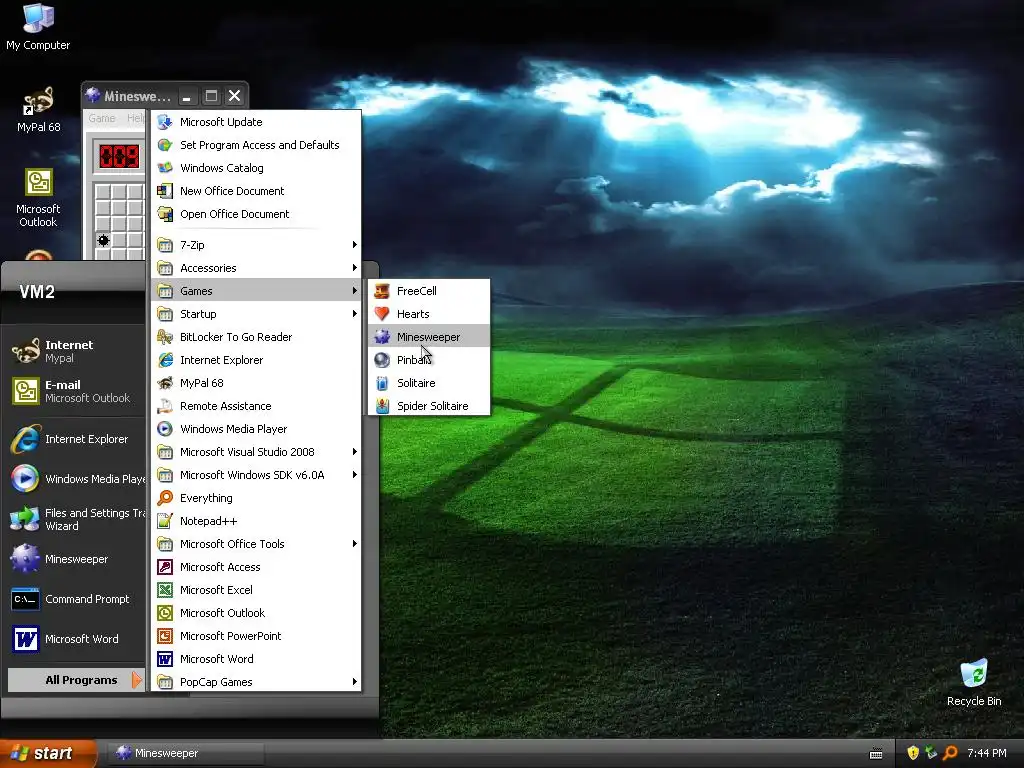
Task: Open Microsoft Word in All Programs list
Action: point(256,659)
